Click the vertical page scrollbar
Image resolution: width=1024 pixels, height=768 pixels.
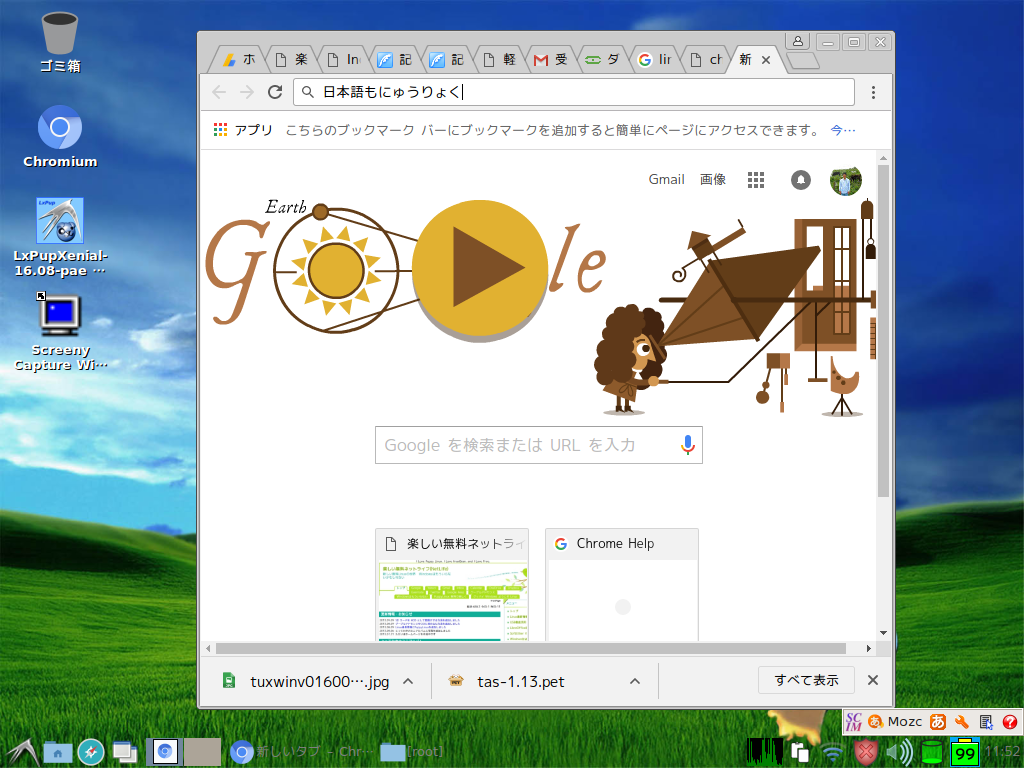coord(883,330)
